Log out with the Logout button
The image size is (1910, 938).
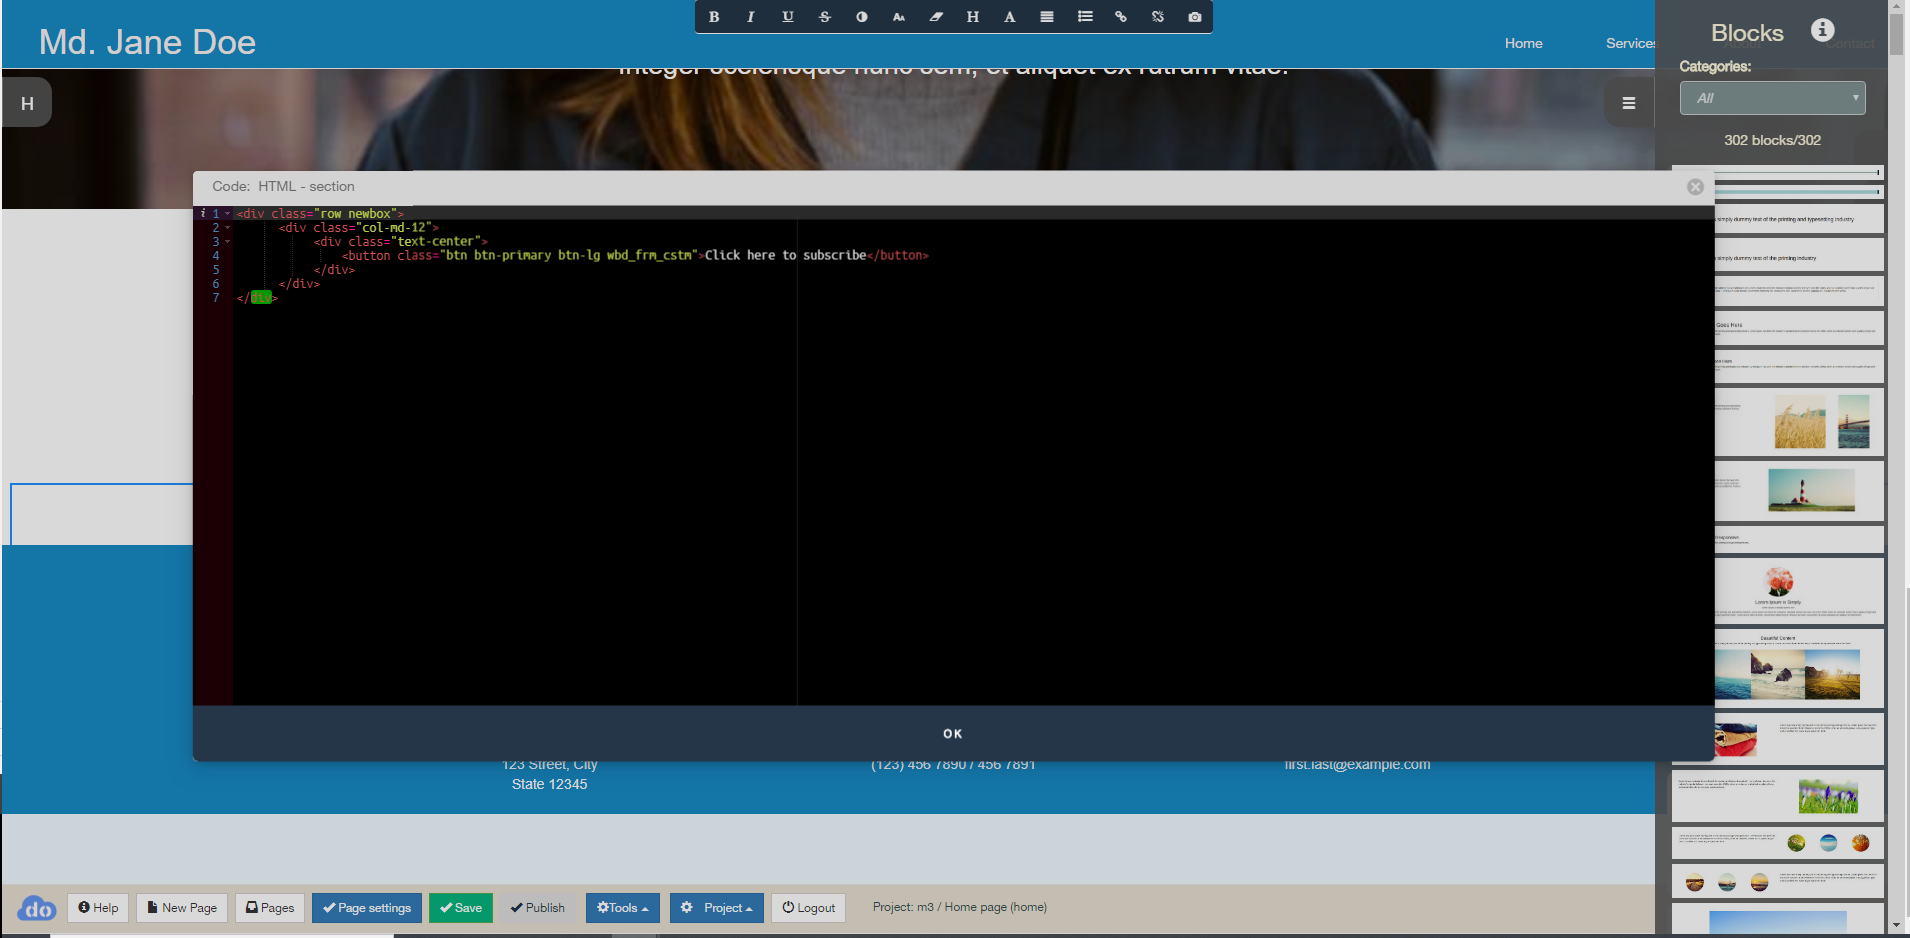[x=809, y=908]
